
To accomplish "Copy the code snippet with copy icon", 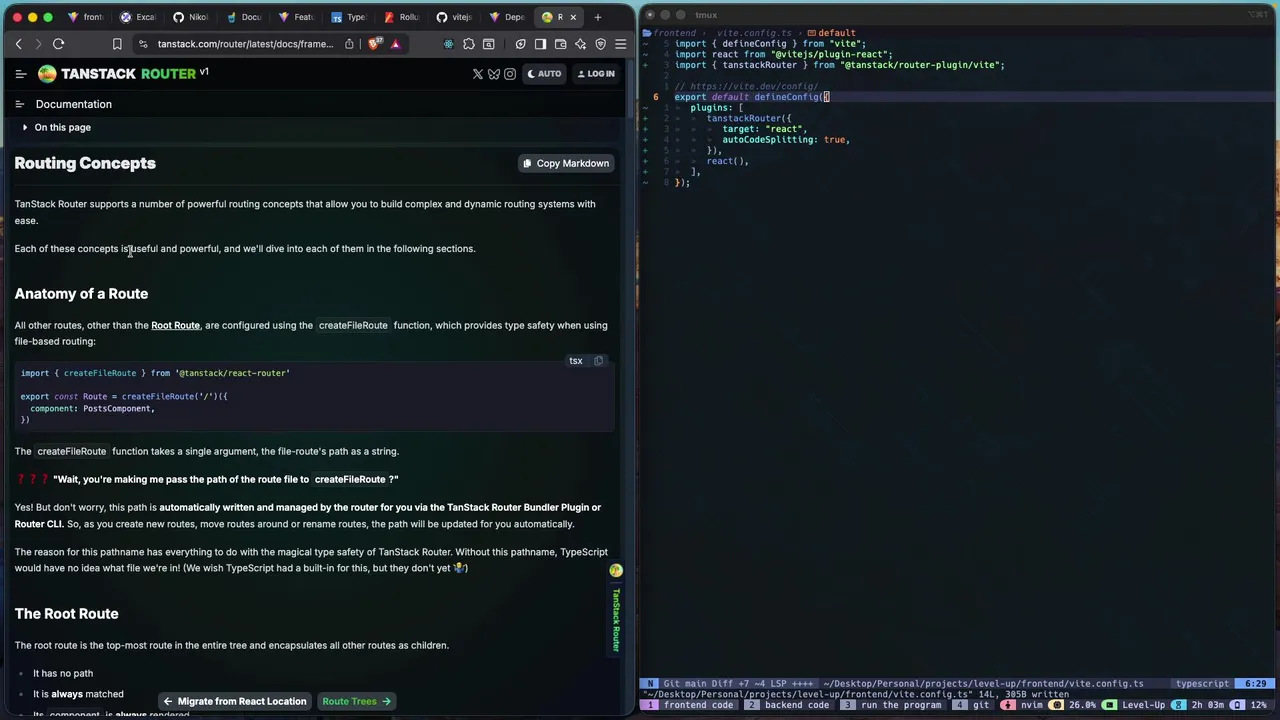I will [x=598, y=361].
